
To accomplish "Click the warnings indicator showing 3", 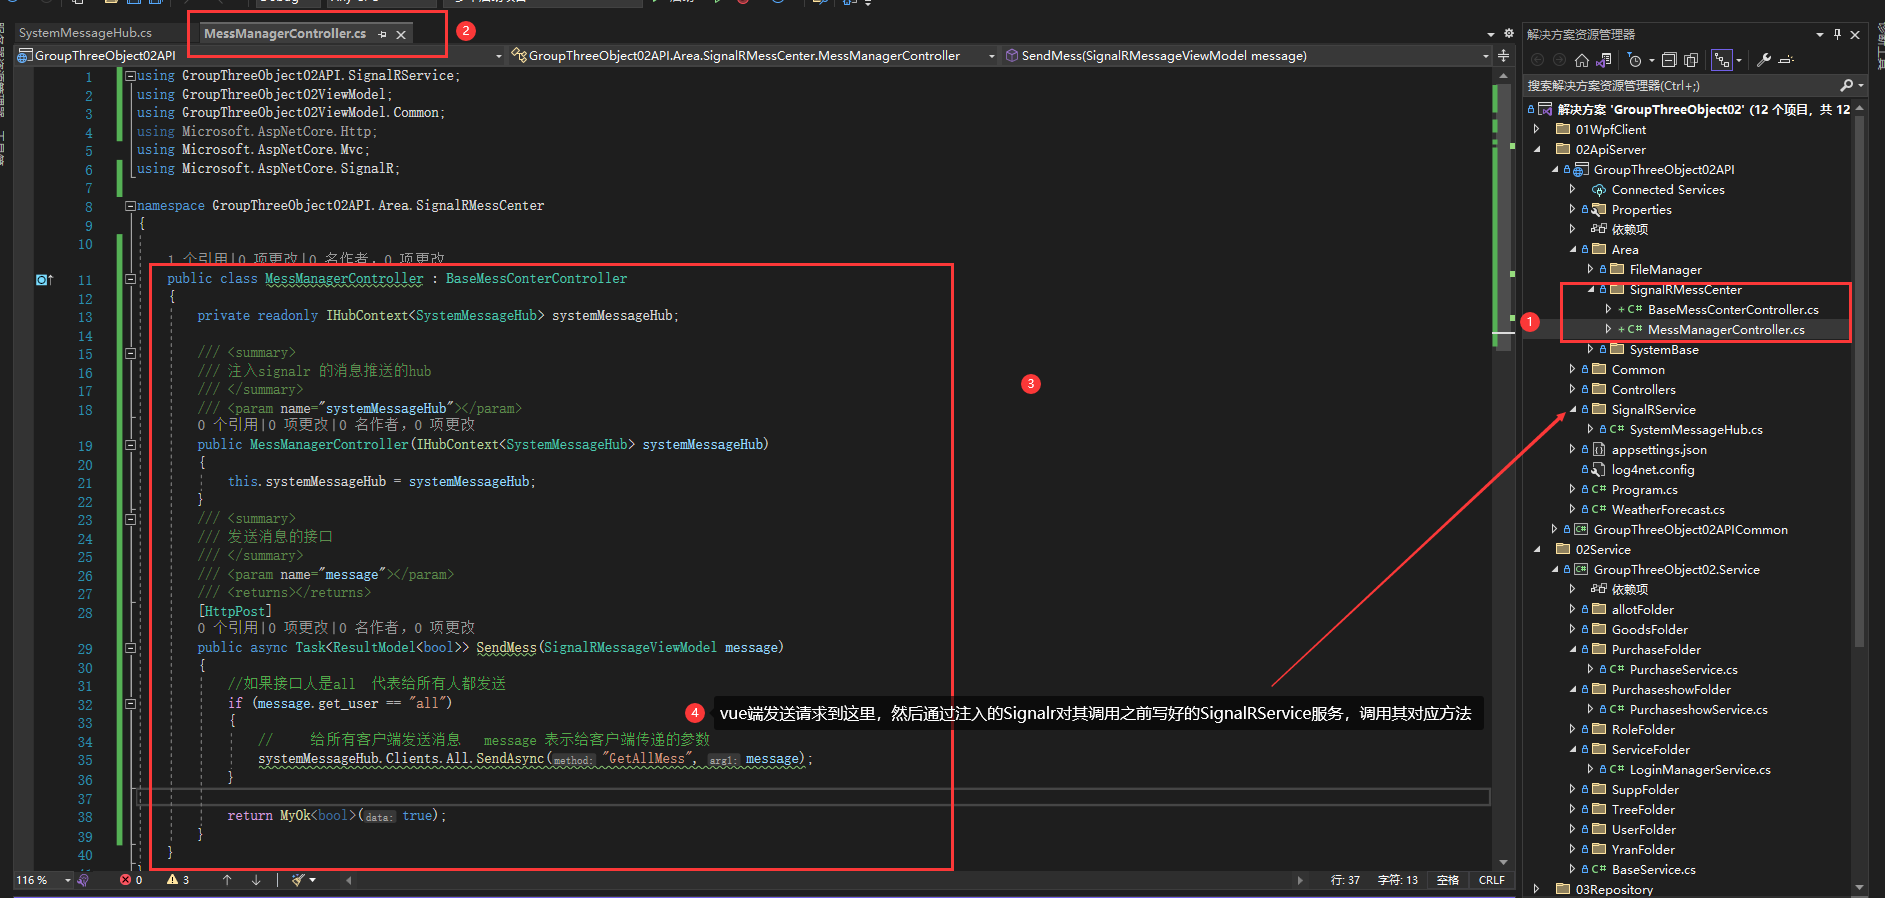I will click(x=178, y=880).
